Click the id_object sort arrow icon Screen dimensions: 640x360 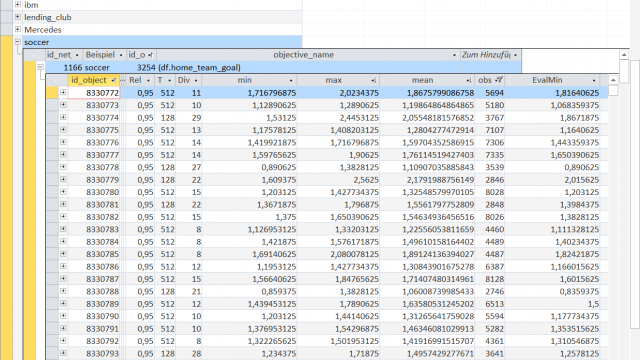click(113, 80)
